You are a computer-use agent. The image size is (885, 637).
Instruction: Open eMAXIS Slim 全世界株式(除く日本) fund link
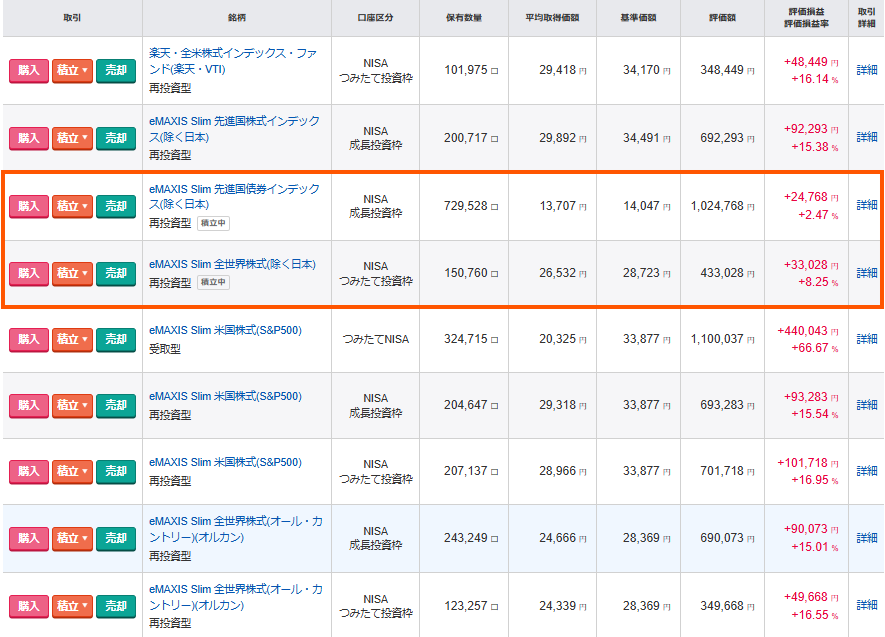(232, 264)
